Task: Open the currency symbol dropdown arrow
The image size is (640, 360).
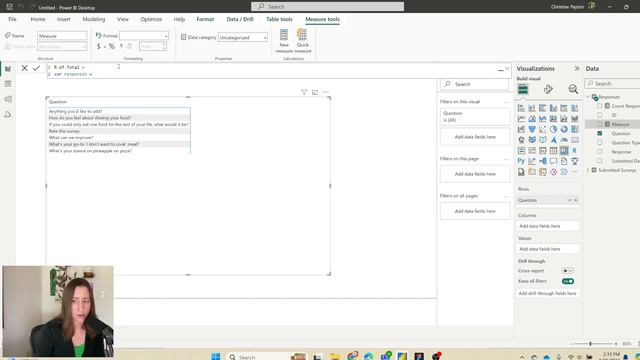Action: coord(105,47)
